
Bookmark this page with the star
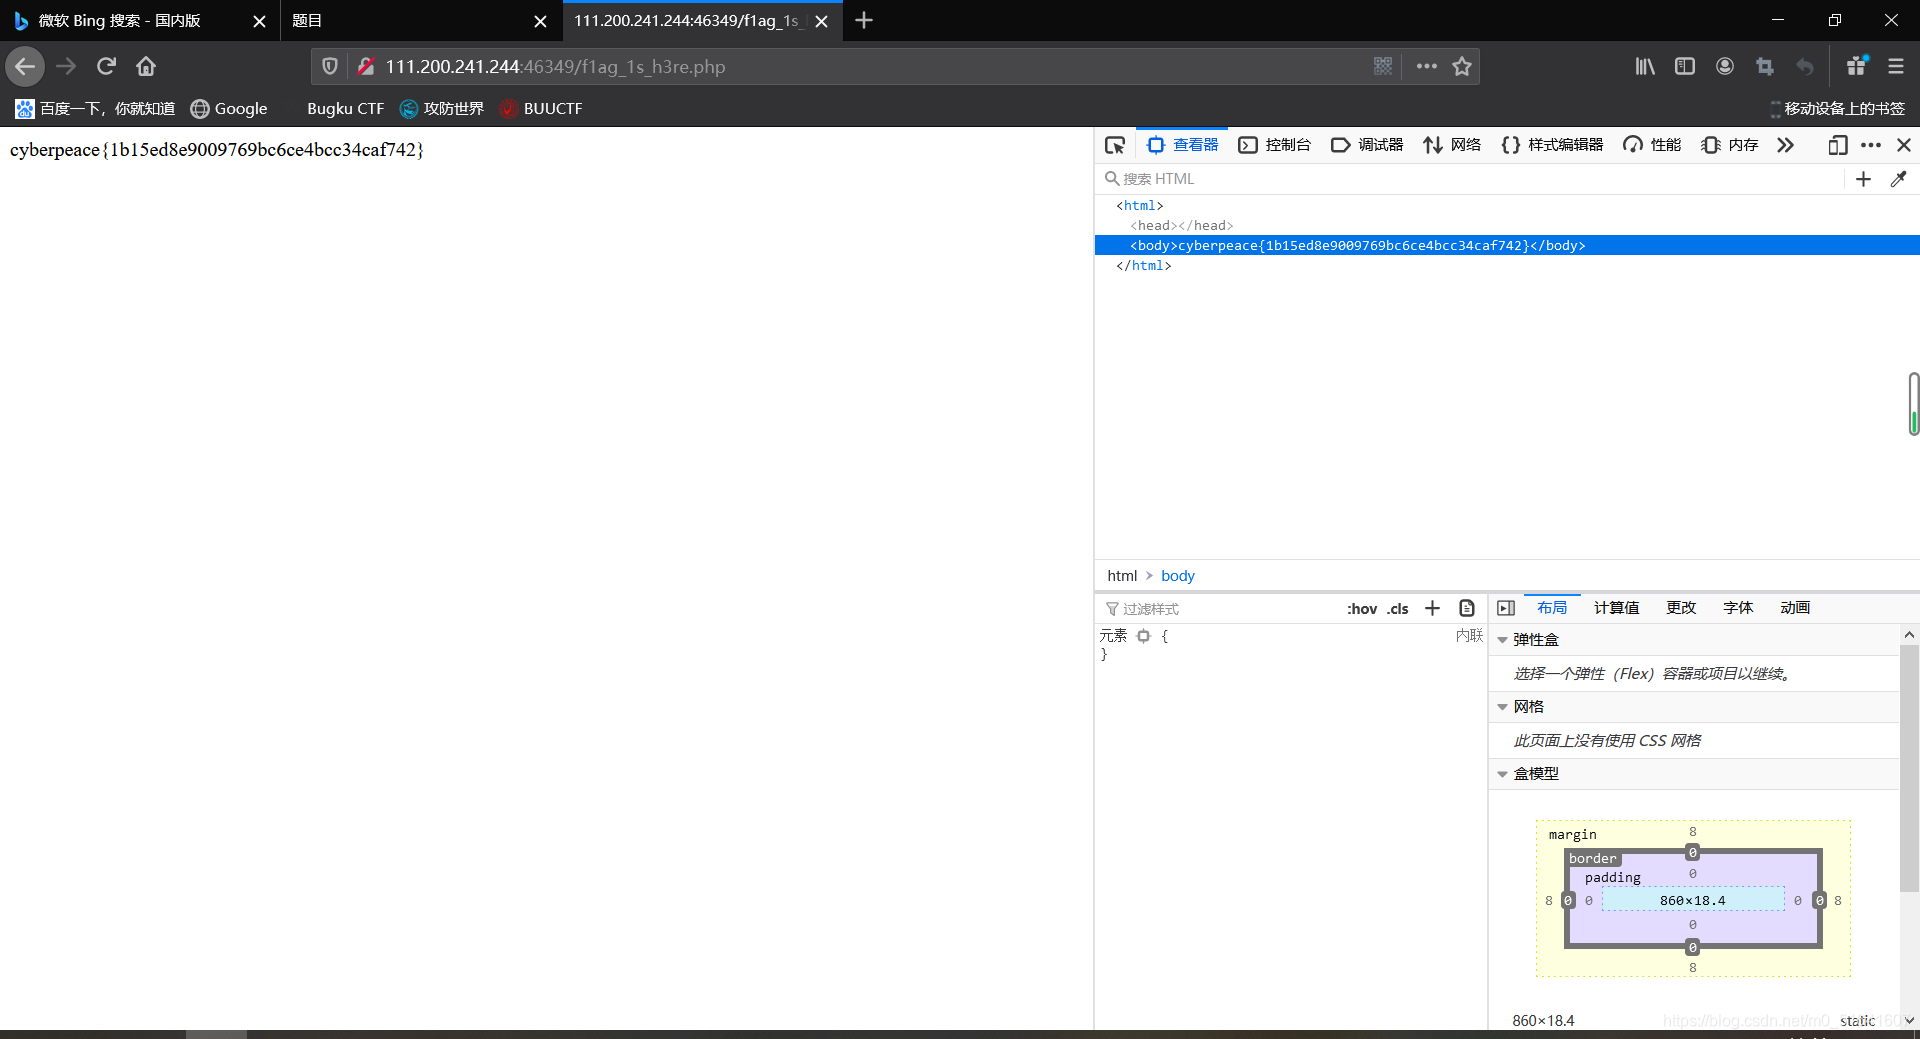(x=1462, y=66)
